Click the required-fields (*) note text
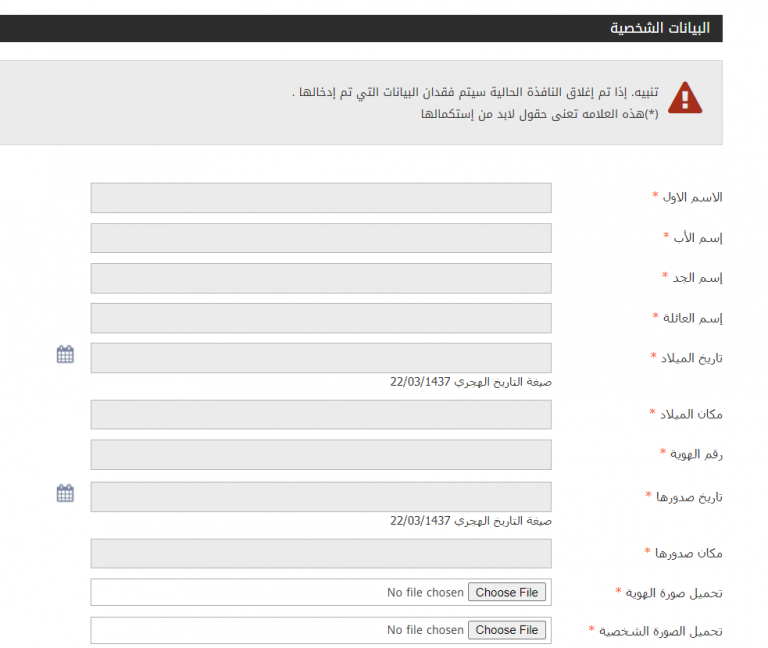 point(539,114)
